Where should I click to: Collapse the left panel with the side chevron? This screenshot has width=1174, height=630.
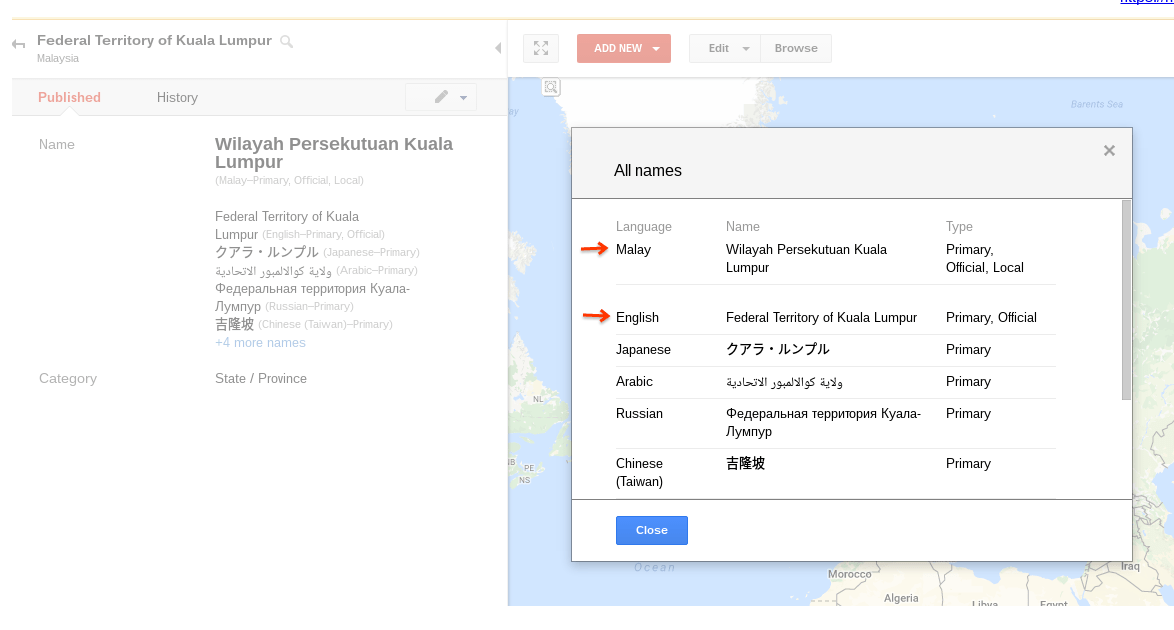coord(497,47)
